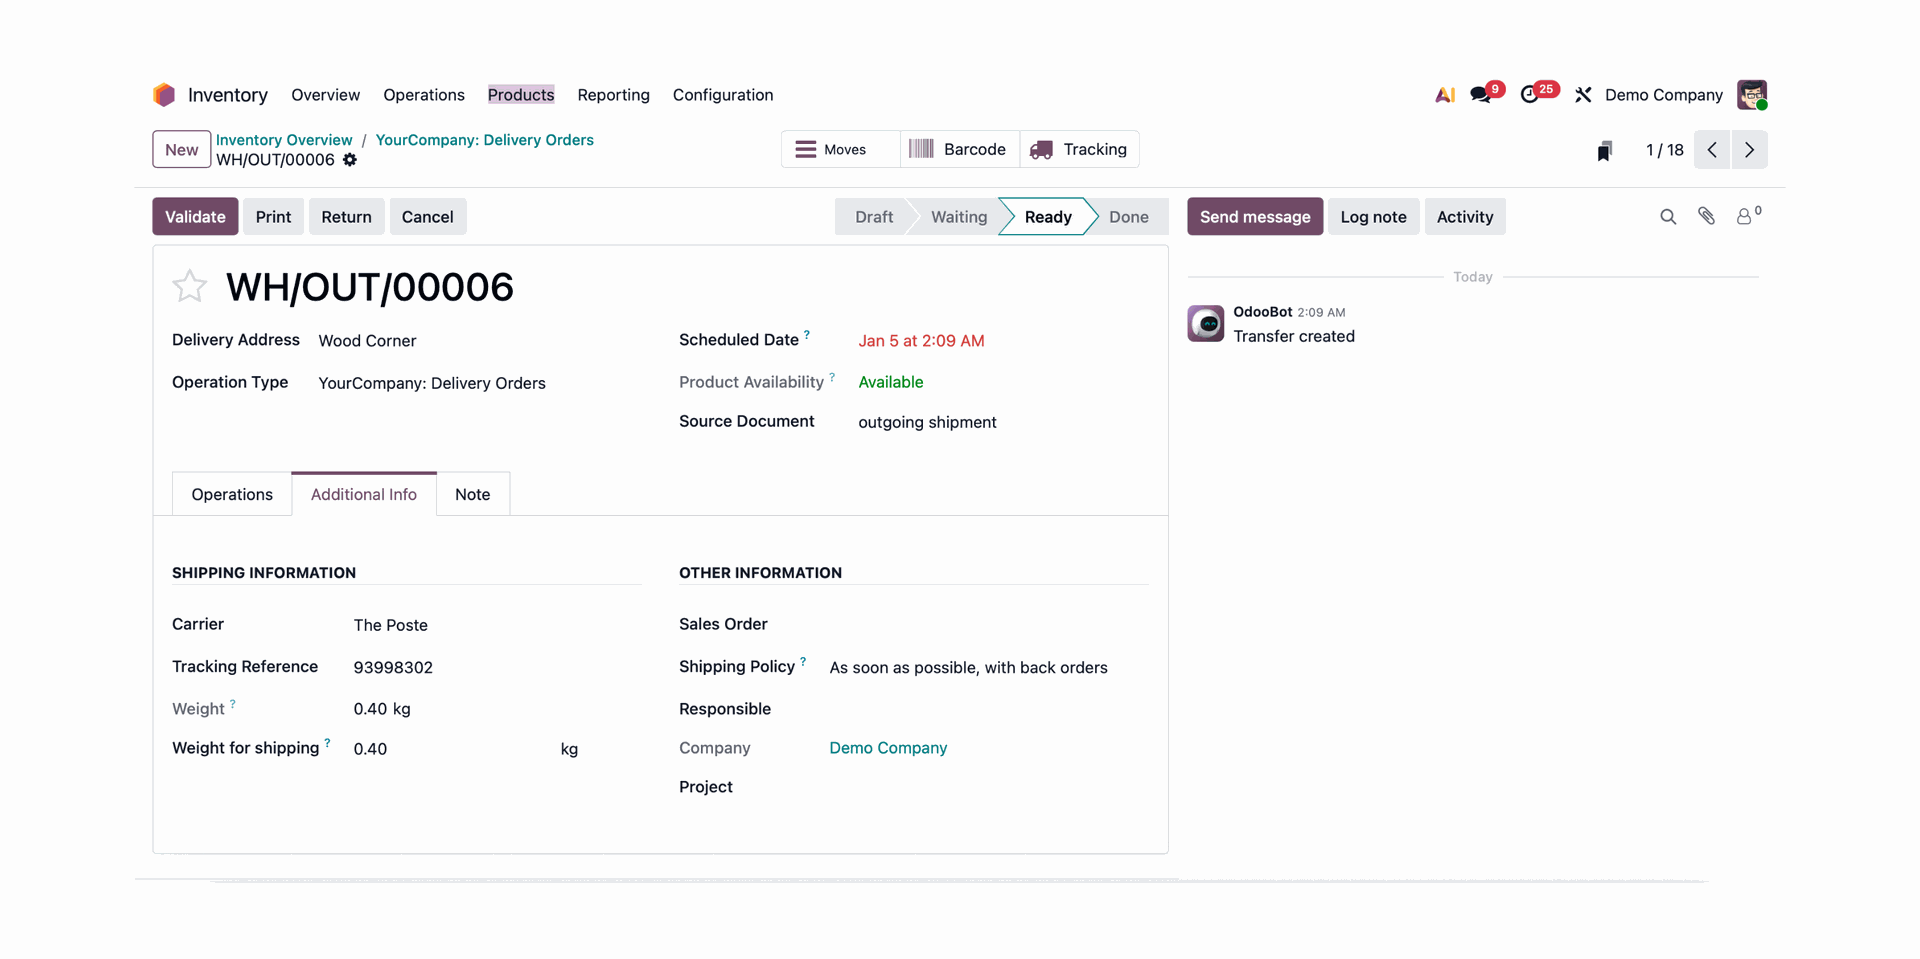Screen dimensions: 1920x959
Task: Go to the previous record arrow
Action: coord(1712,150)
